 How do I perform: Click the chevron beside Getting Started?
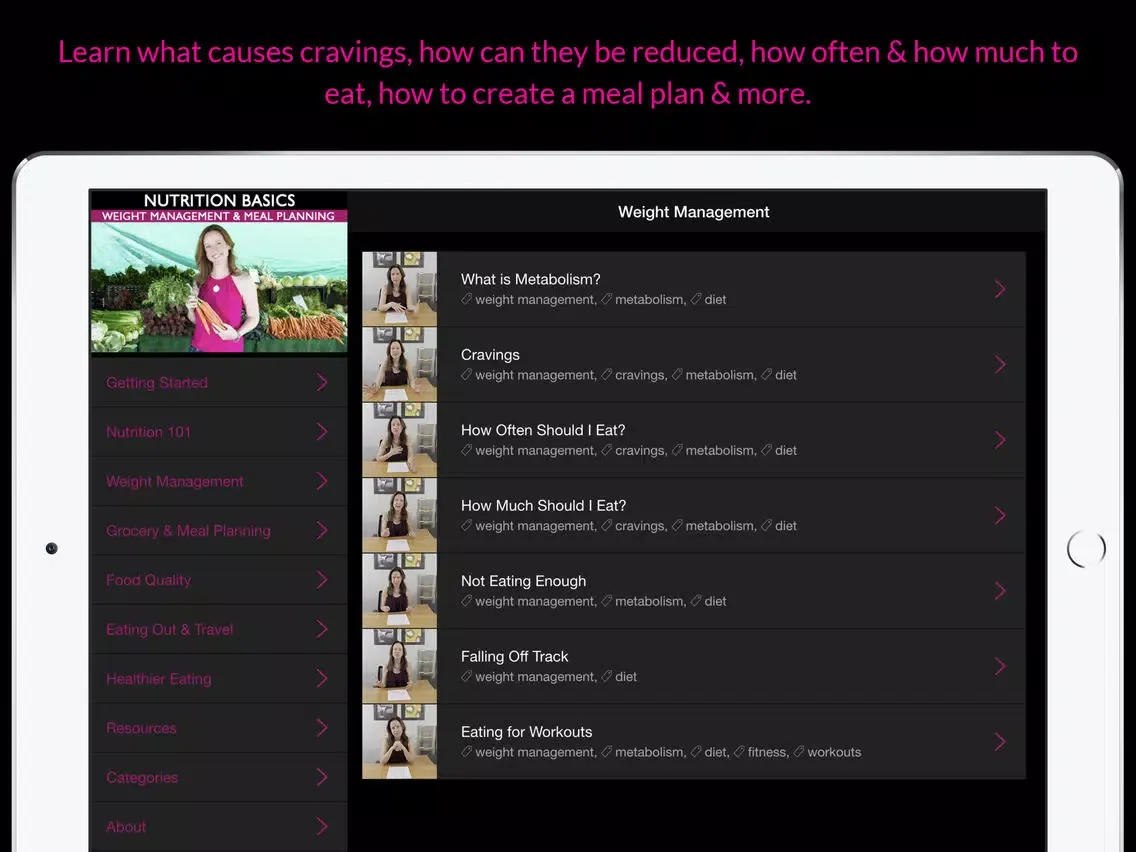pyautogui.click(x=322, y=383)
